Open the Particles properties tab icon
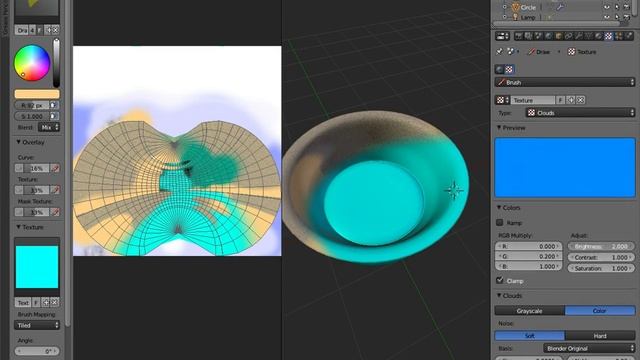 [x=618, y=36]
